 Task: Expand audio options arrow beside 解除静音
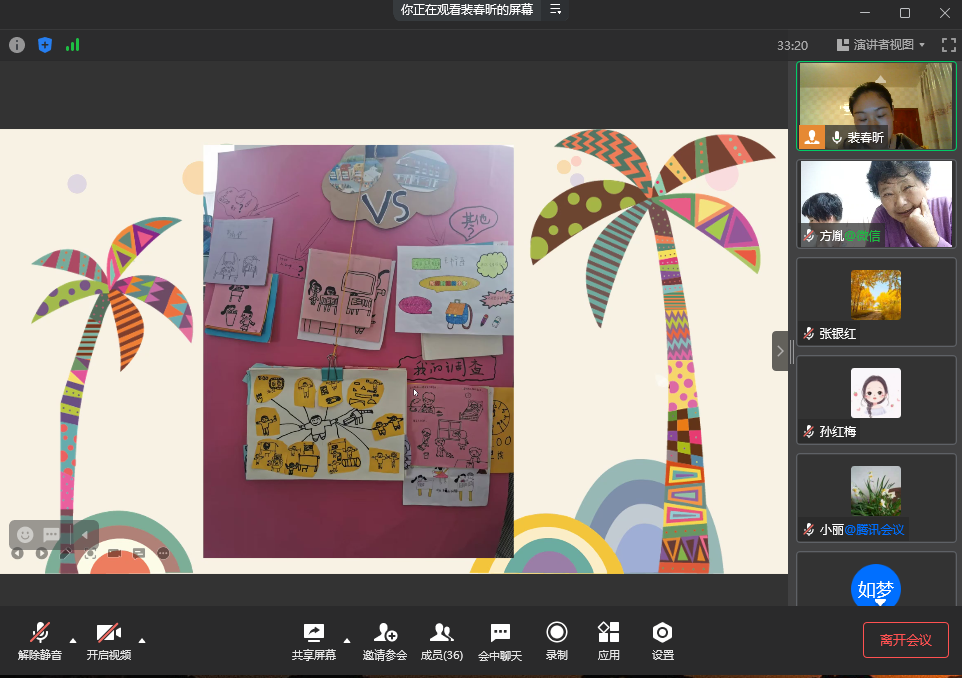click(72, 640)
